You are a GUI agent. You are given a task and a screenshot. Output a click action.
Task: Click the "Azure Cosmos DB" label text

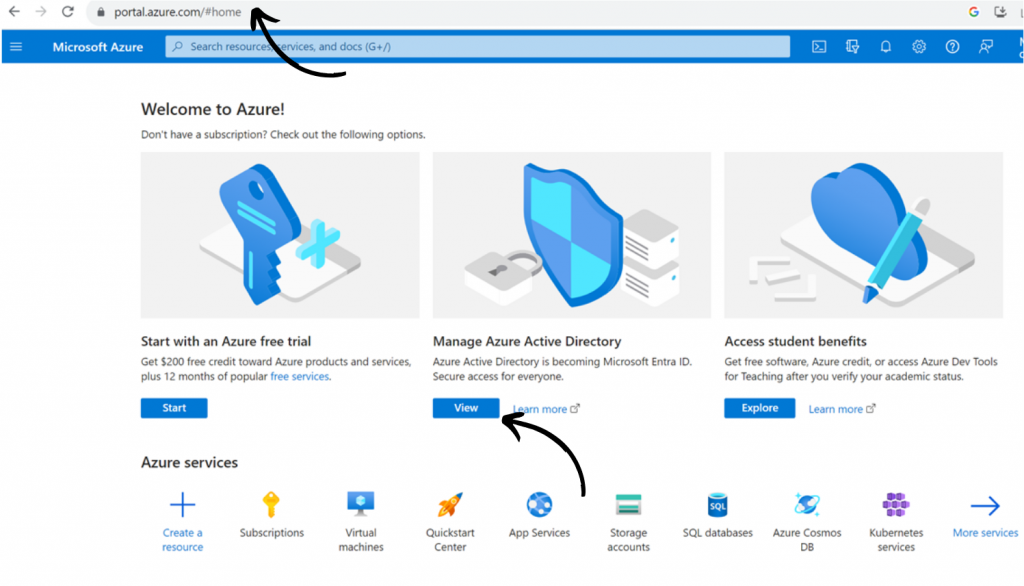[807, 540]
